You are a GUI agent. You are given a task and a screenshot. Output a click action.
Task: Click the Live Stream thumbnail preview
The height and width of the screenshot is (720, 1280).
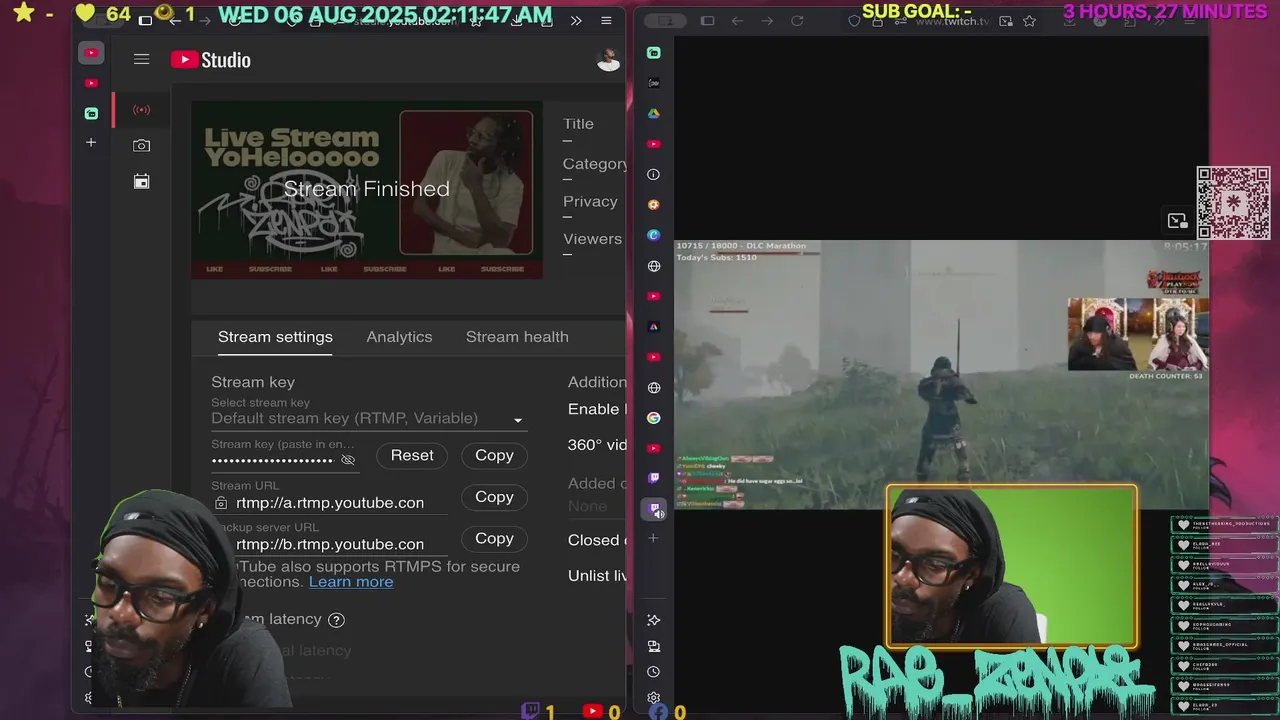click(x=366, y=190)
